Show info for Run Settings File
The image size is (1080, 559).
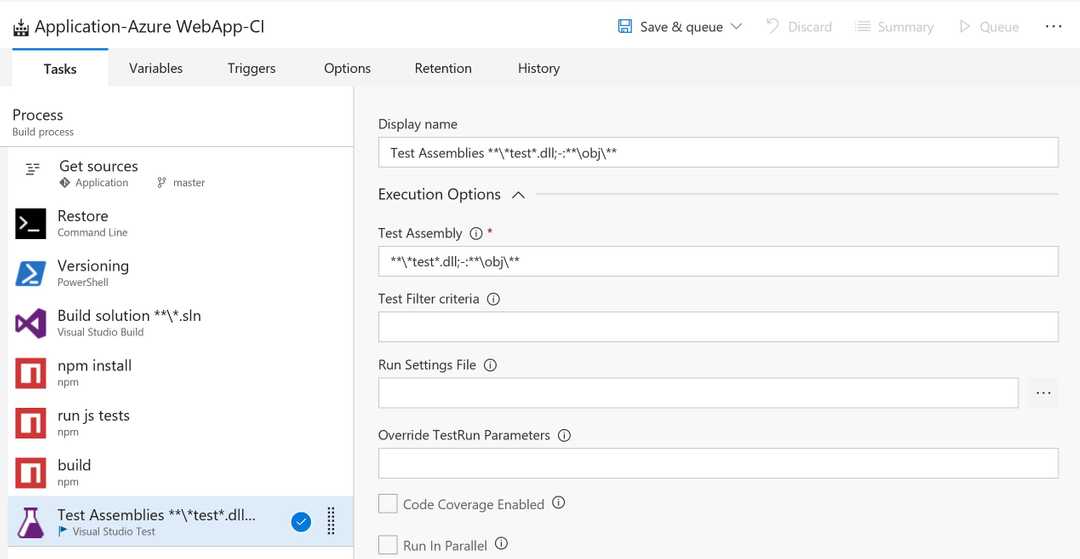[x=490, y=365]
